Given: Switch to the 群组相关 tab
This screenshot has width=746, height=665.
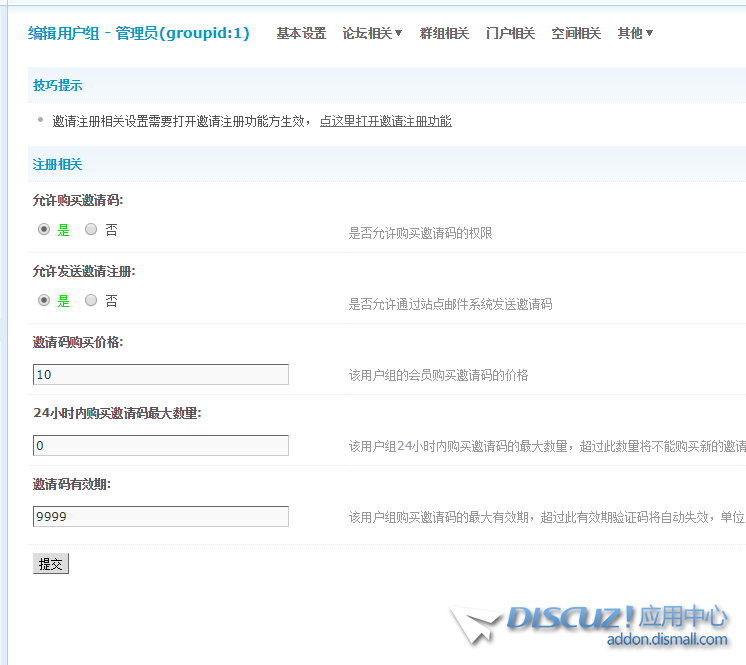Looking at the screenshot, I should 444,34.
